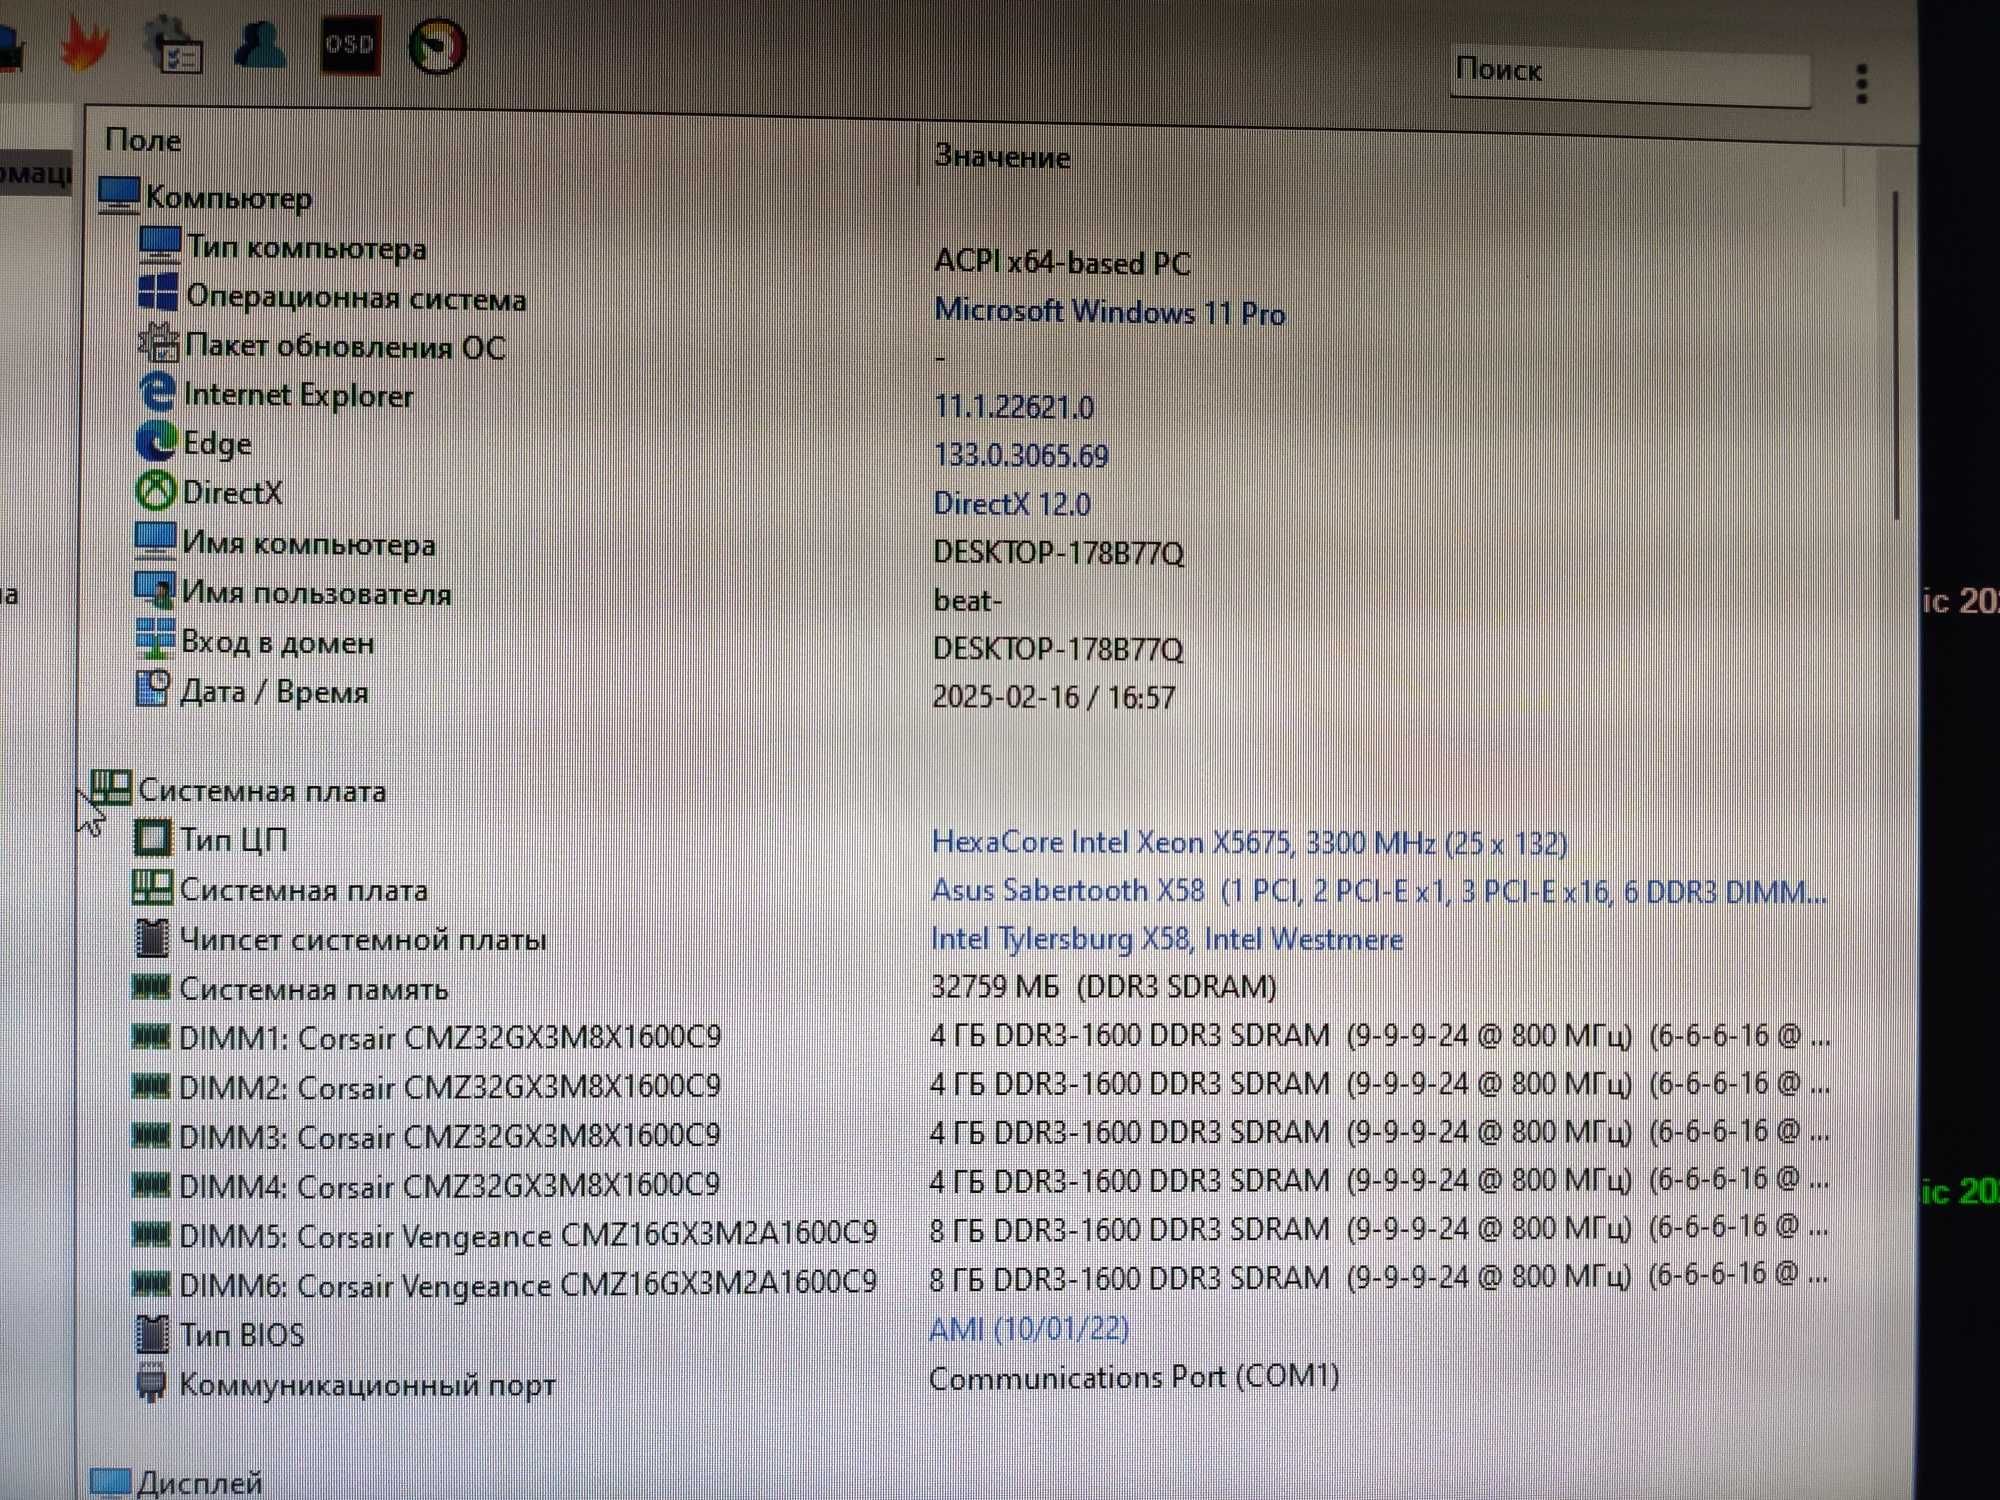Screen dimensions: 2000x1500
Task: Open the Edge version 133.0.3065.69 link
Action: click(x=1021, y=456)
